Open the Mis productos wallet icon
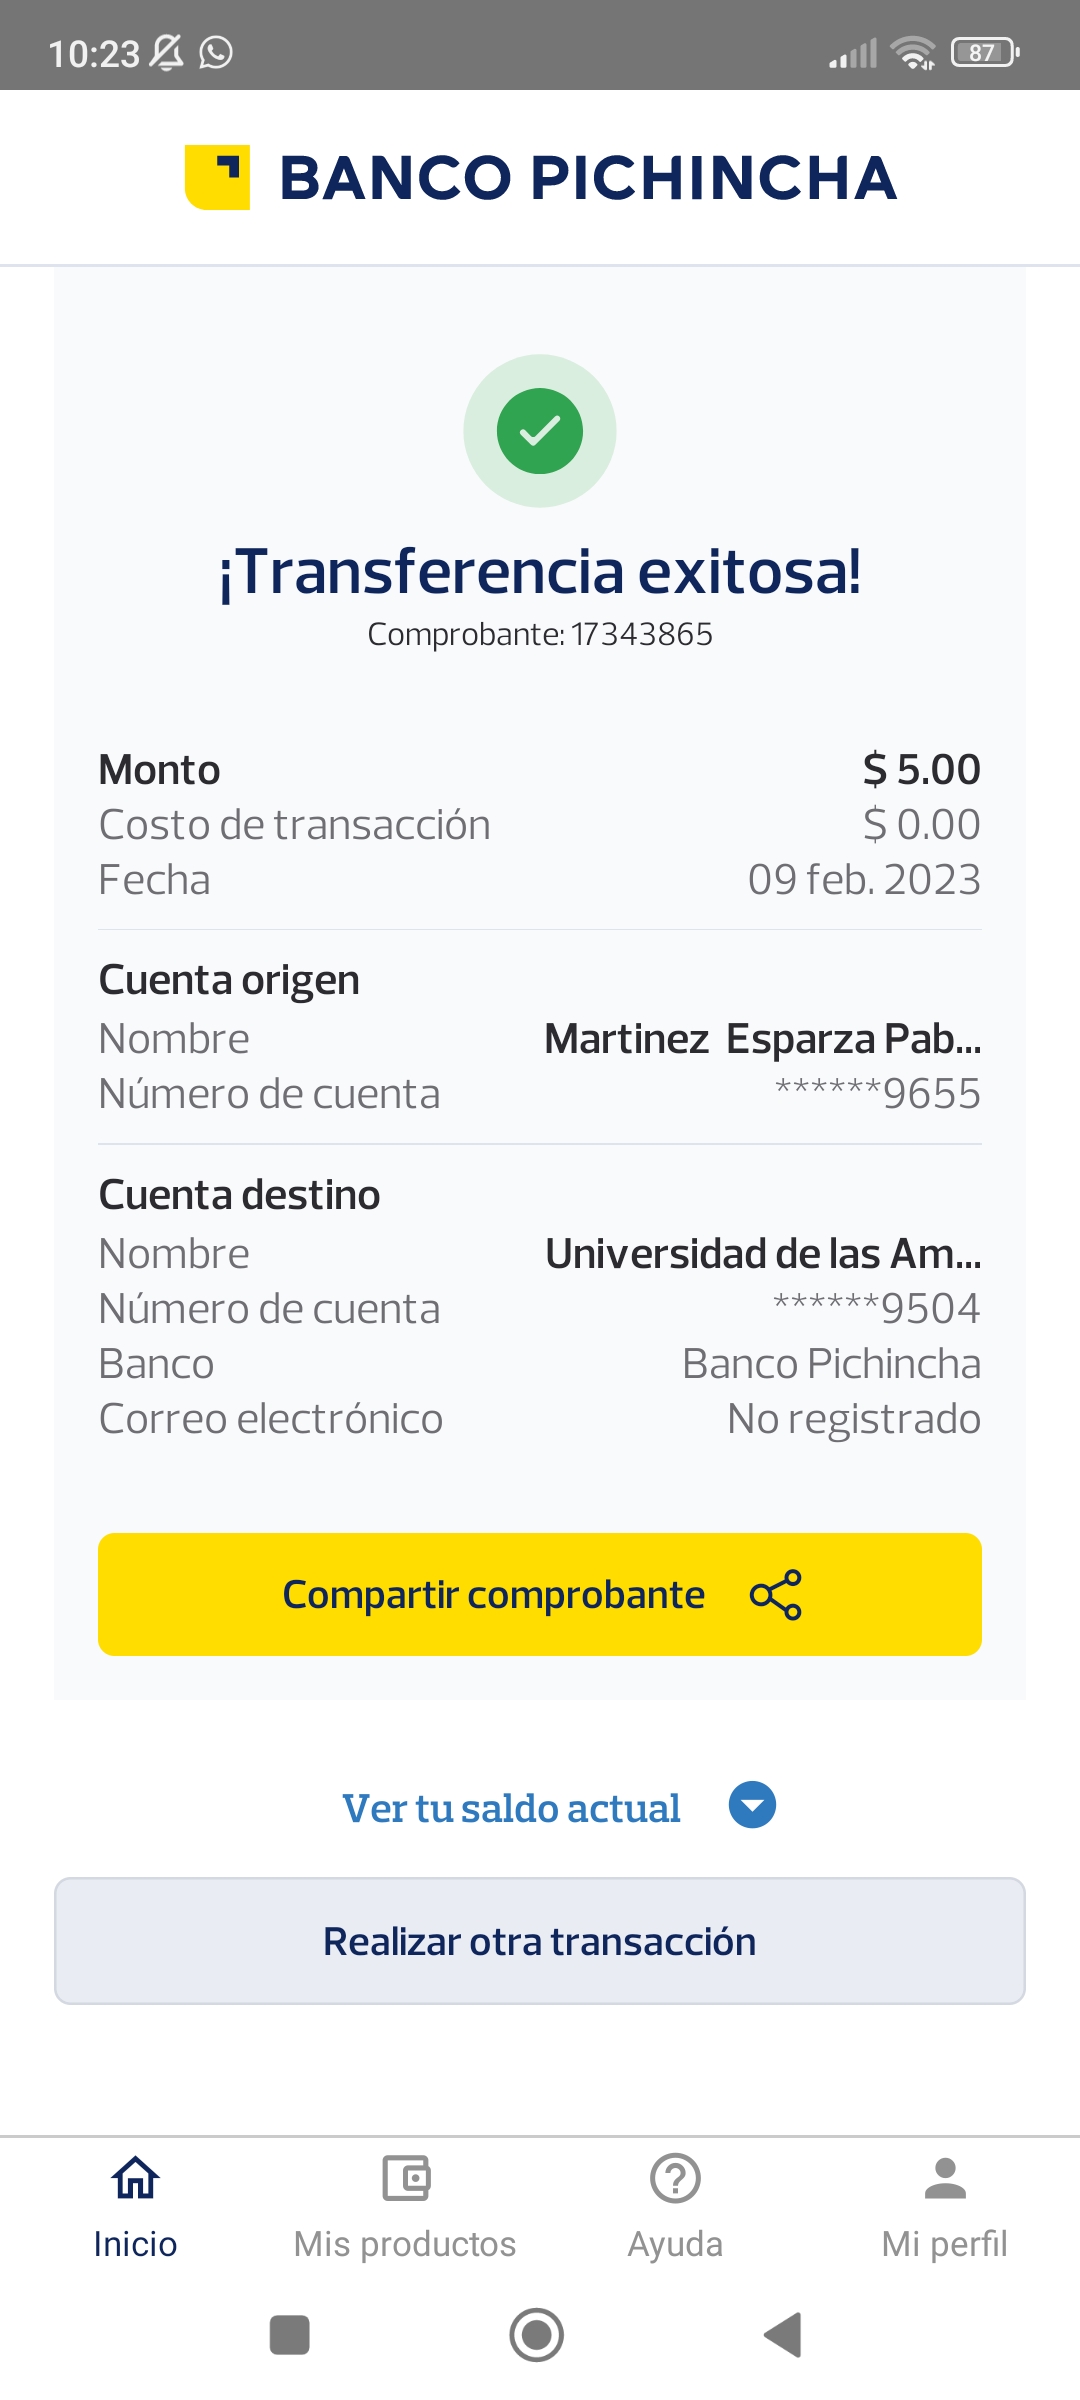This screenshot has width=1080, height=2400. coord(405,2177)
